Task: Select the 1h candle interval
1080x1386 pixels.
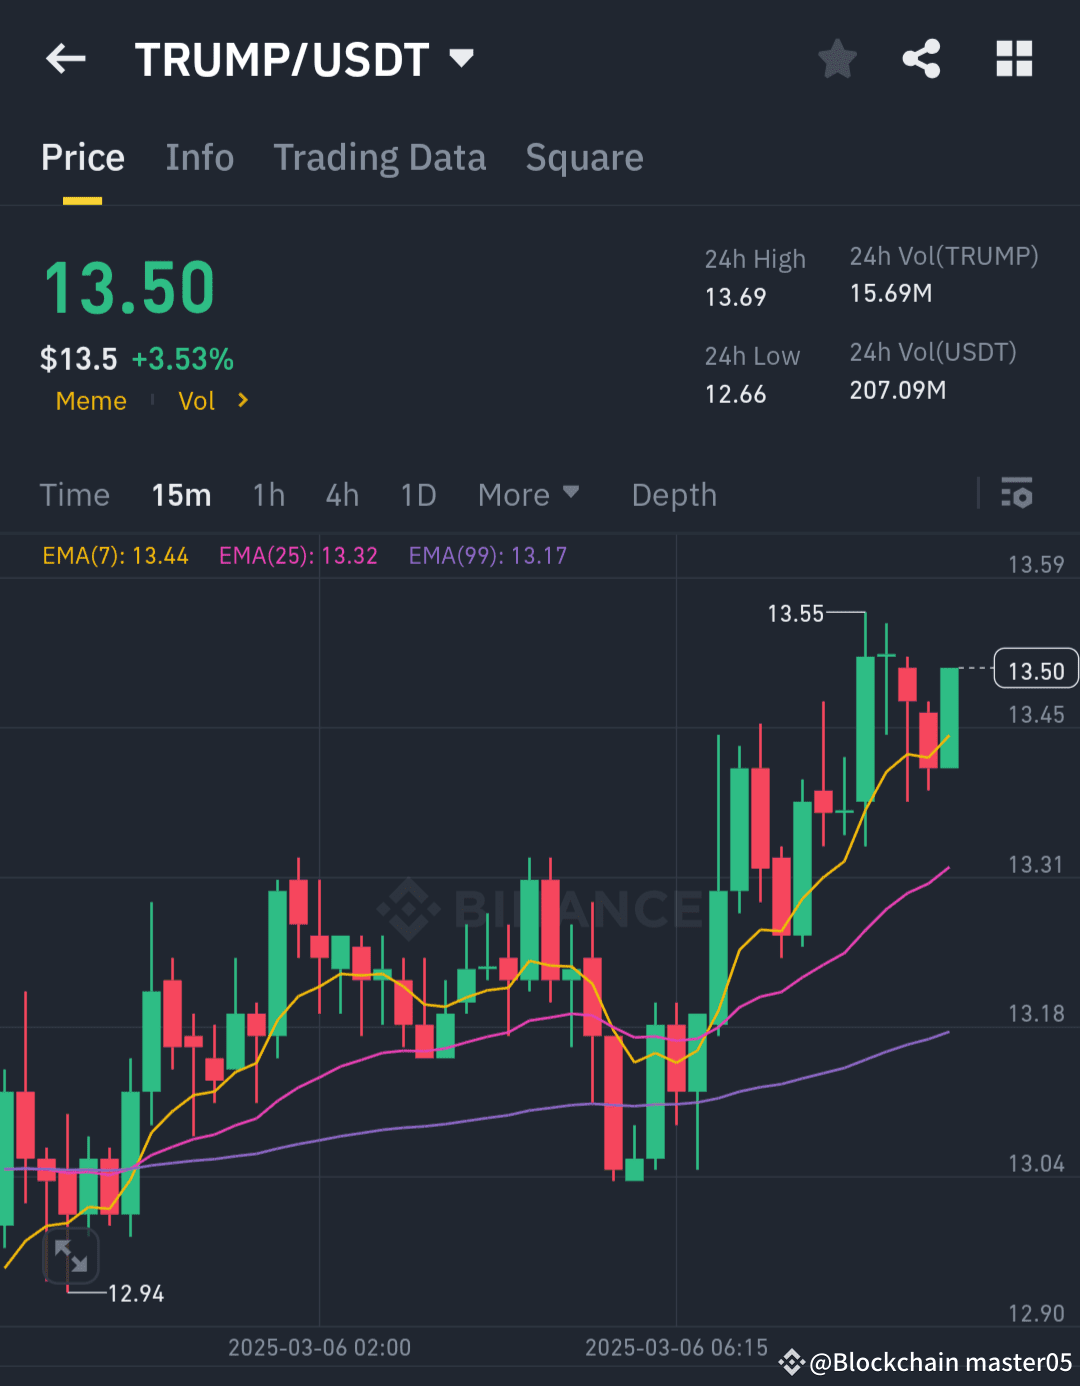Action: [268, 494]
